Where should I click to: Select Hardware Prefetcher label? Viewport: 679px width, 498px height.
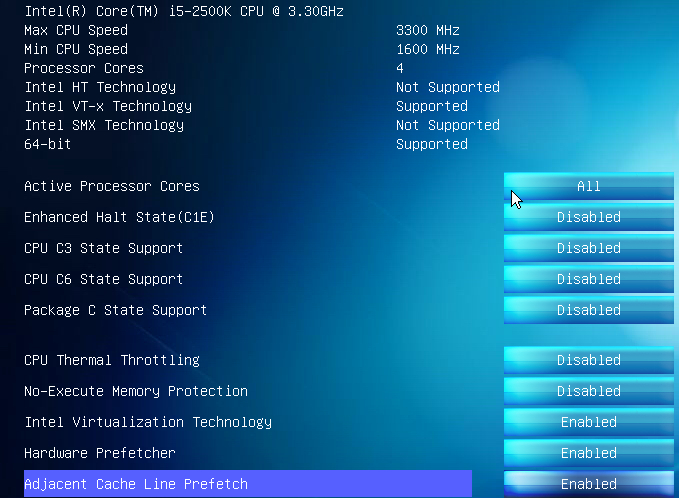click(100, 453)
